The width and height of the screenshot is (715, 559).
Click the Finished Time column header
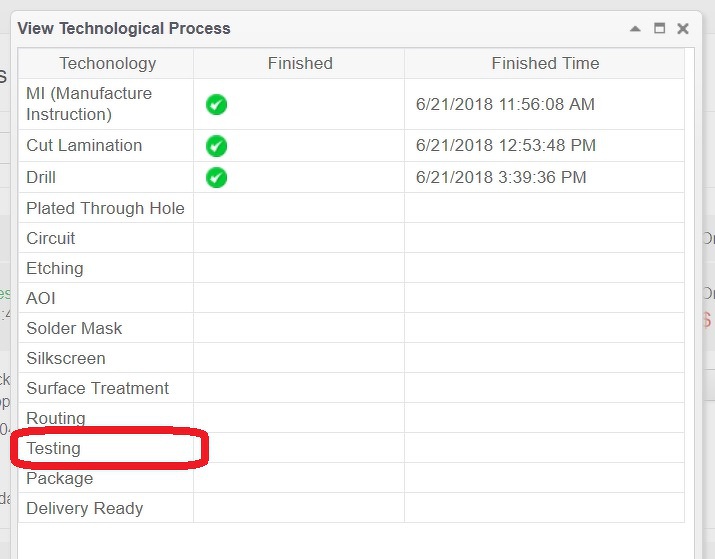[545, 63]
